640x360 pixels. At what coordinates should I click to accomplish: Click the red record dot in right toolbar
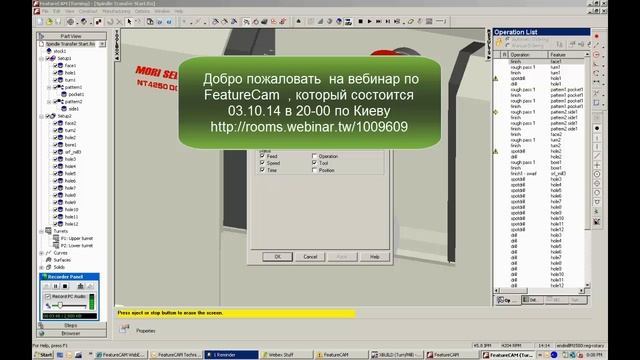pyautogui.click(x=597, y=36)
